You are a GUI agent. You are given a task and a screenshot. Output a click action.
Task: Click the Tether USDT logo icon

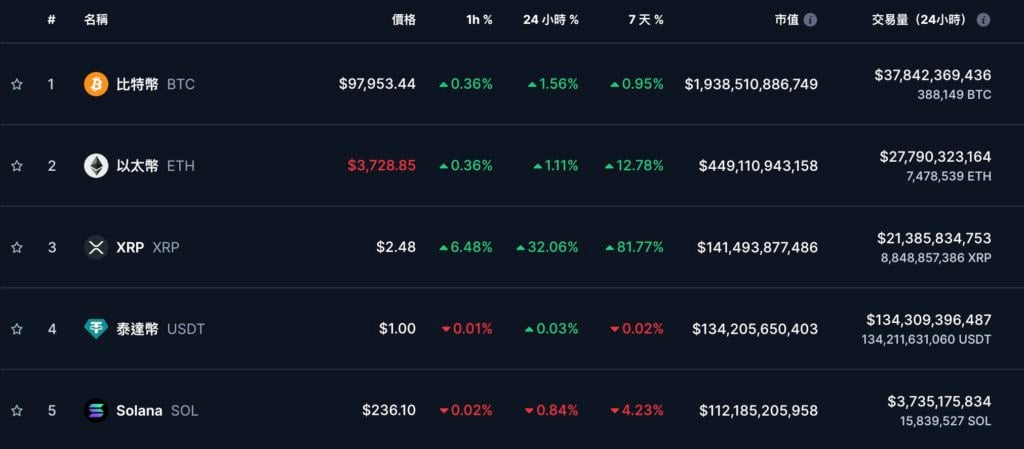click(96, 329)
